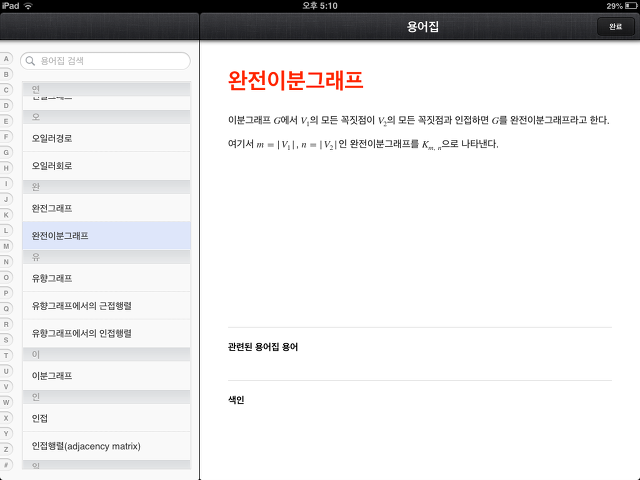The width and height of the screenshot is (640, 480).
Task: Open the 유향그래프 entry
Action: pyautogui.click(x=107, y=278)
